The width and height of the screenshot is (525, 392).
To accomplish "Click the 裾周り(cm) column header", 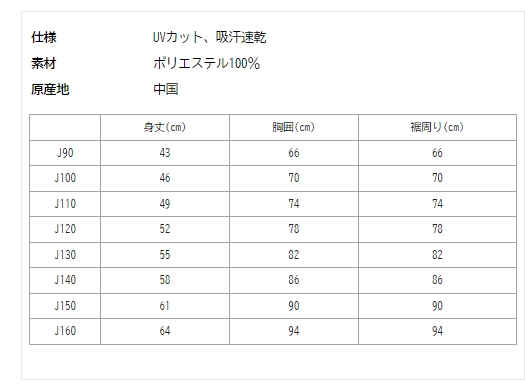I will pos(437,127).
